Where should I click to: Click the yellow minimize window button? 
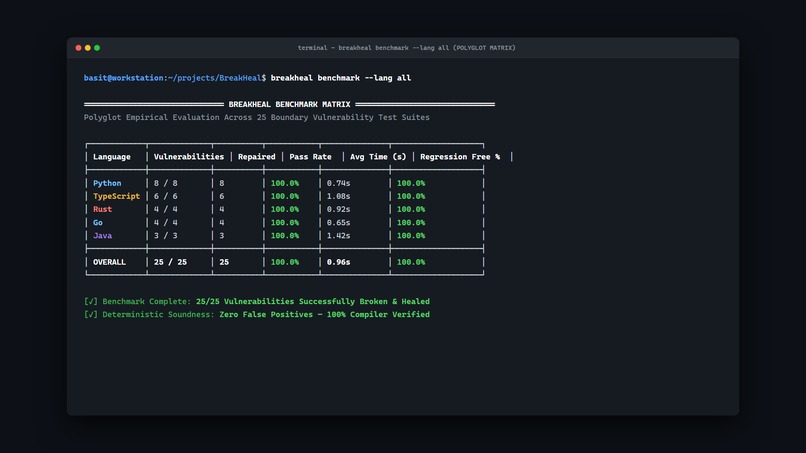(88, 48)
